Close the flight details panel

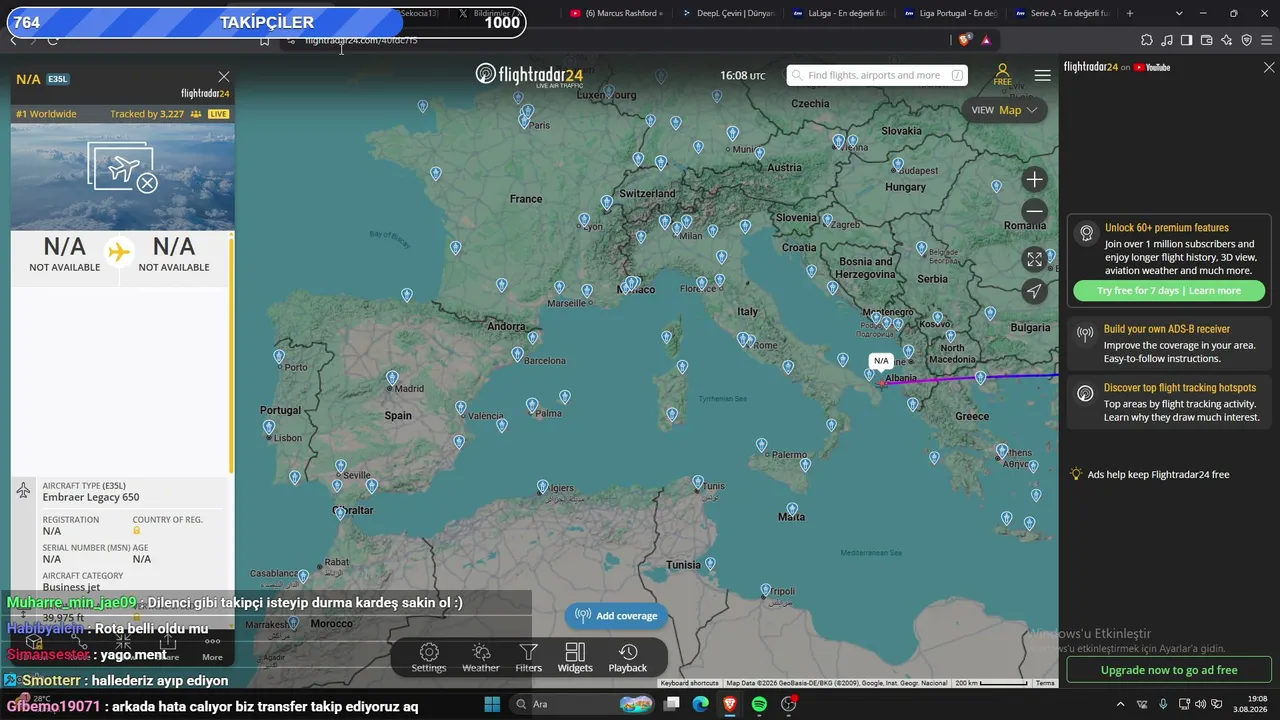(x=224, y=77)
